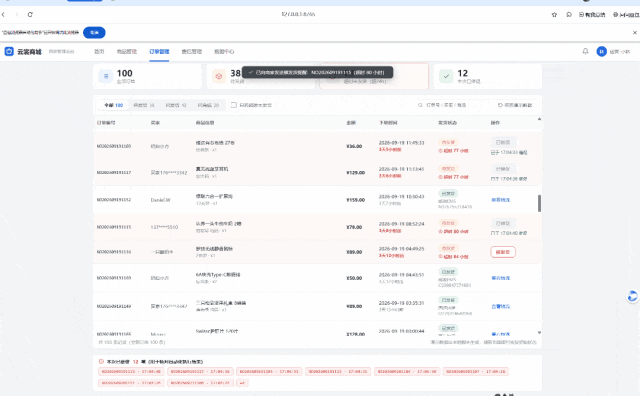Bookmark the page with the star icon
This screenshot has width=640, height=396.
point(554,15)
